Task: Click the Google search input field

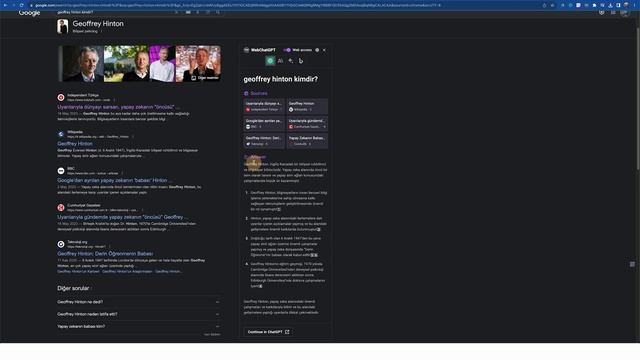Action: click(x=114, y=12)
